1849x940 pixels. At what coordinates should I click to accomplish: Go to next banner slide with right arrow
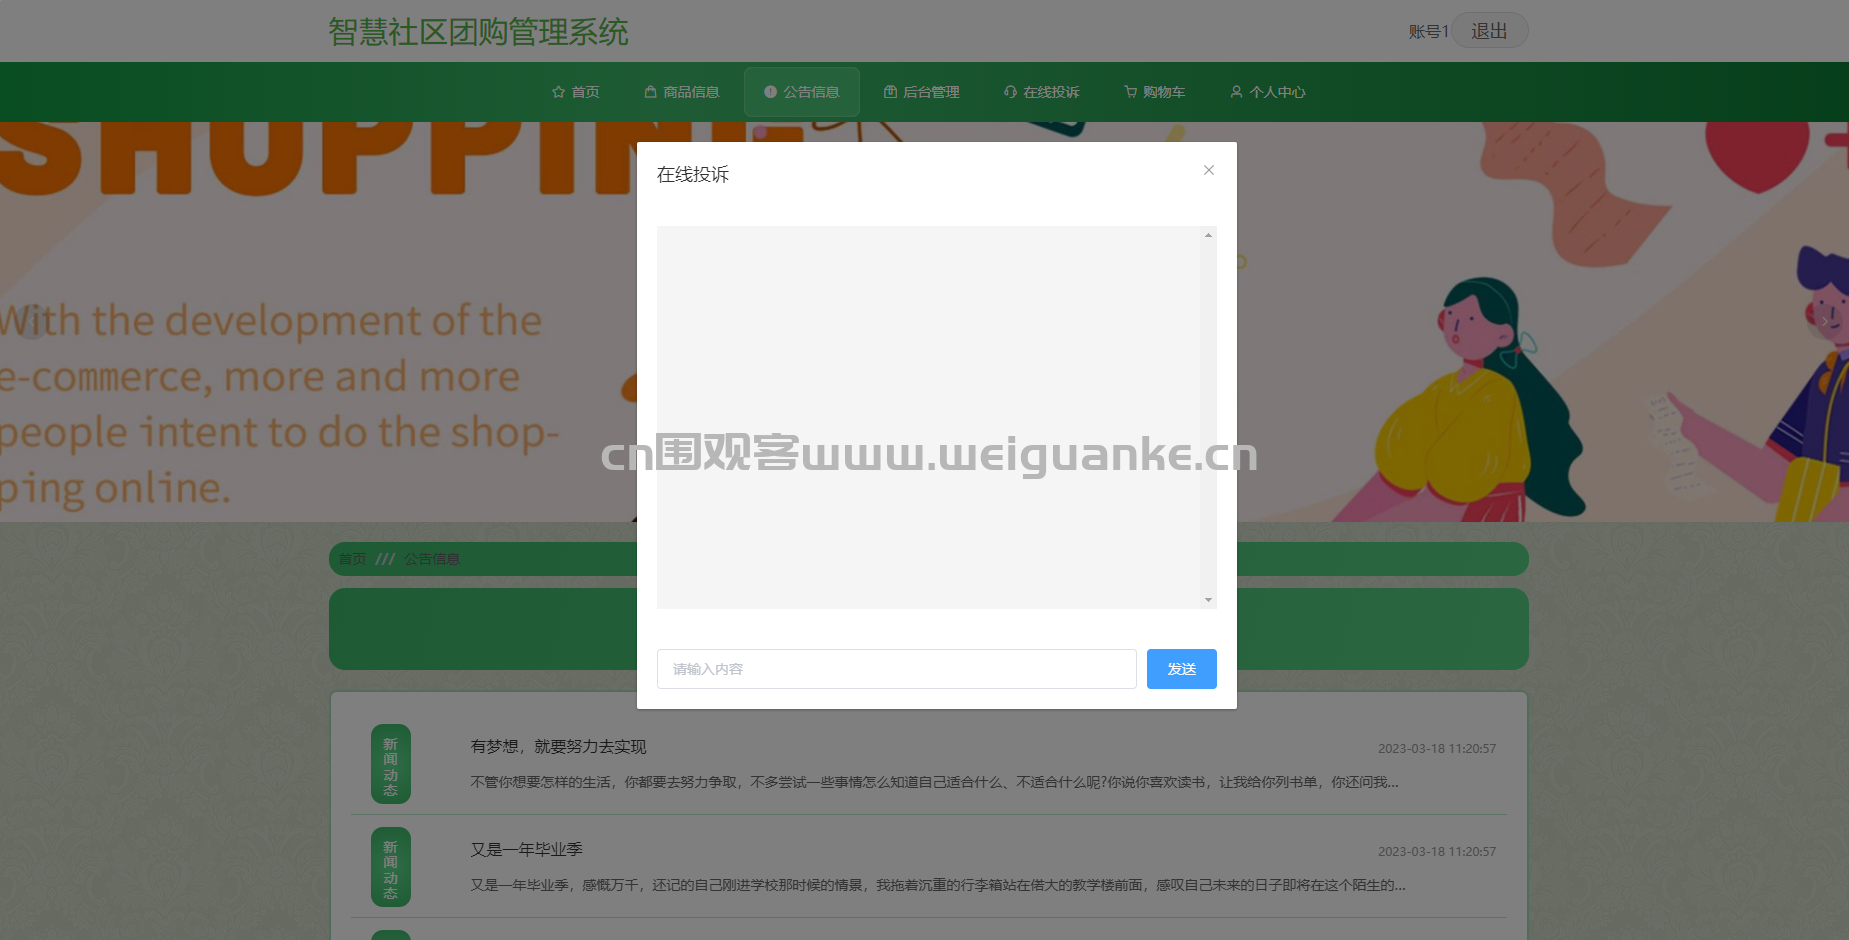click(1823, 322)
